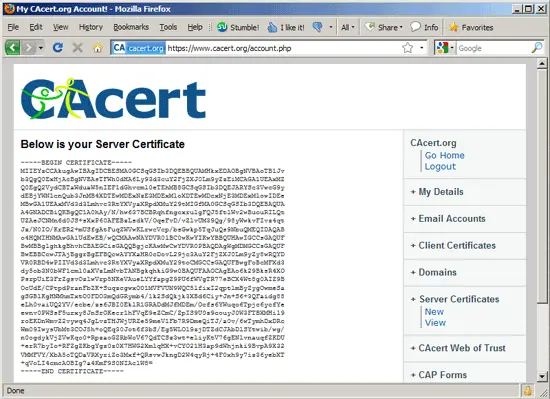Image resolution: width=550 pixels, height=399 pixels.
Task: Click New under Server Certificates
Action: click(434, 312)
